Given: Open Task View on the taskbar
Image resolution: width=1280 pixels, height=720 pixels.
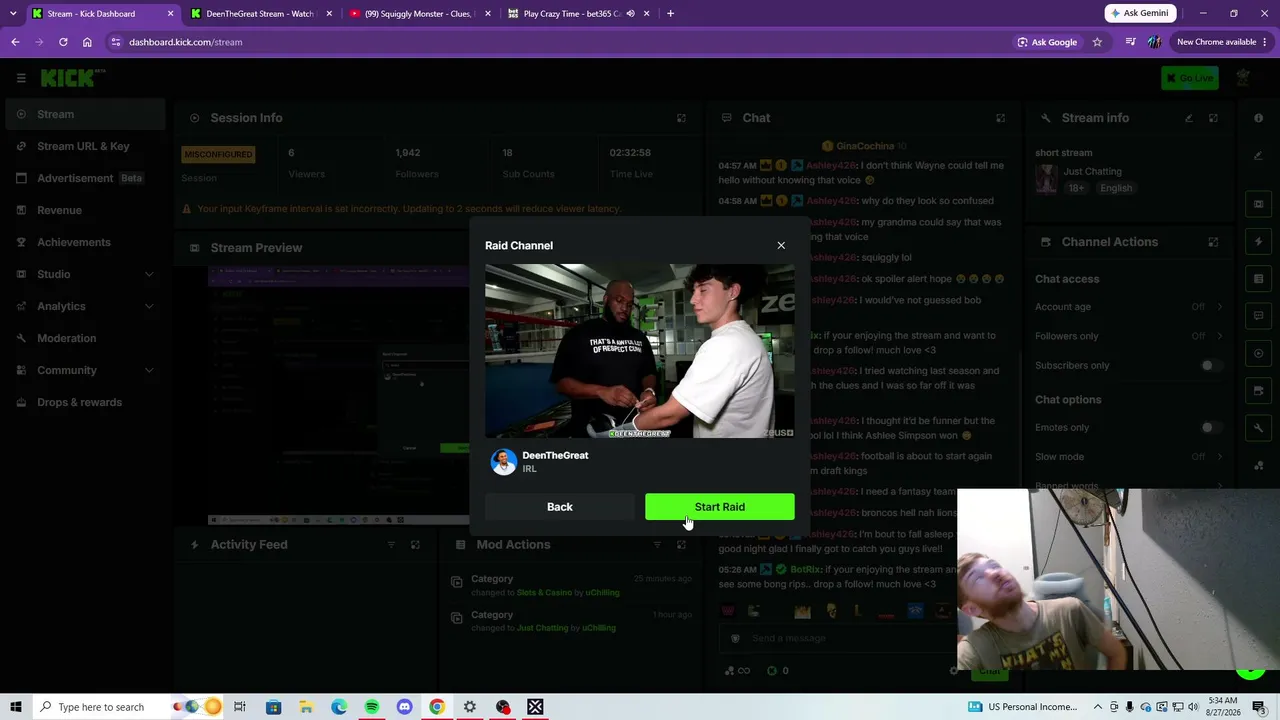Looking at the screenshot, I should tap(240, 707).
